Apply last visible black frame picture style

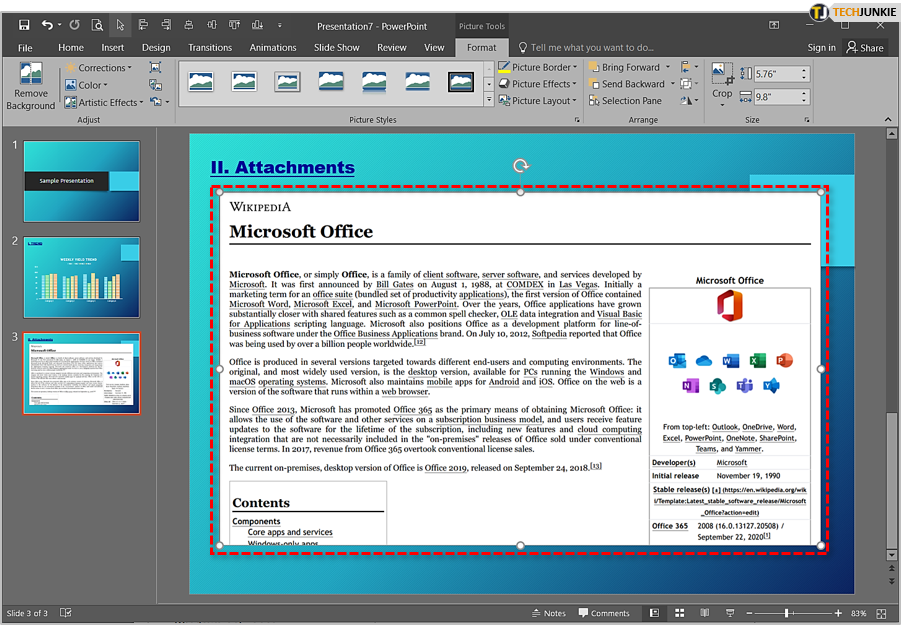point(461,82)
